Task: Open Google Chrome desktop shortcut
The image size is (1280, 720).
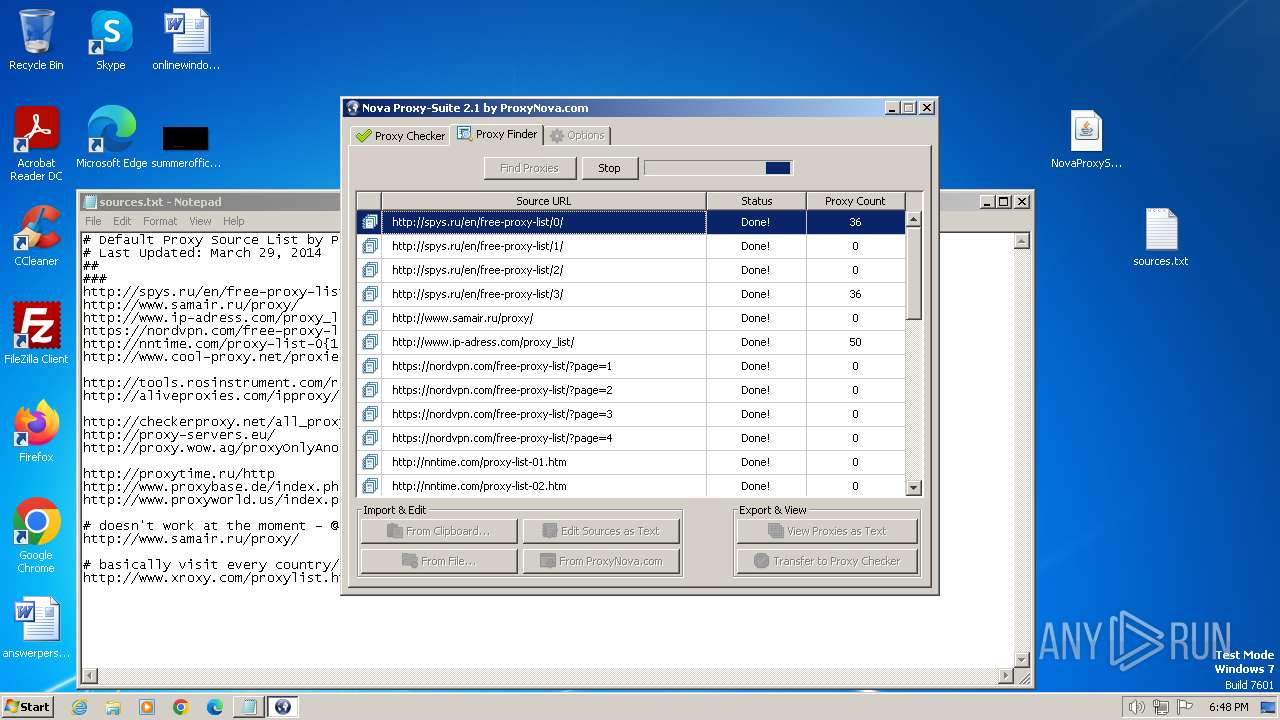Action: click(36, 536)
